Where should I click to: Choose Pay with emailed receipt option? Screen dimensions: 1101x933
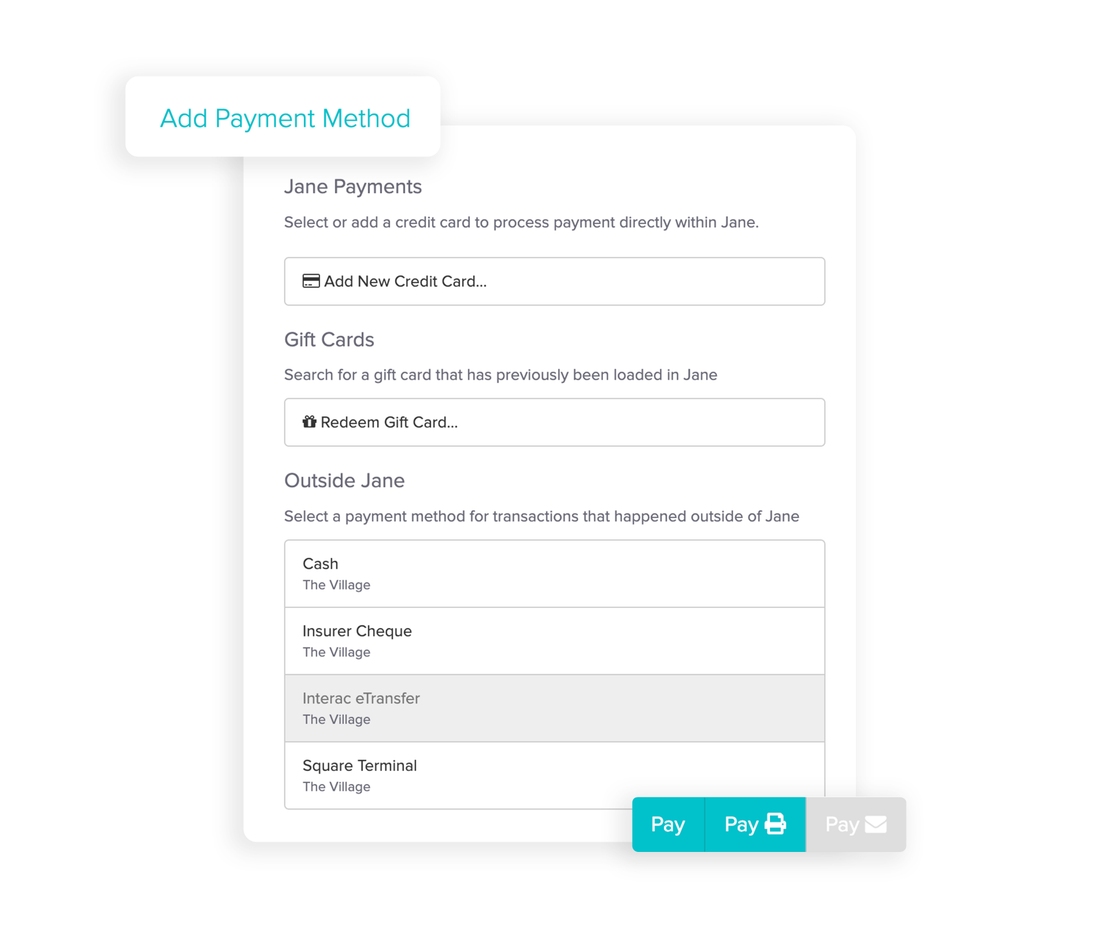click(x=857, y=824)
